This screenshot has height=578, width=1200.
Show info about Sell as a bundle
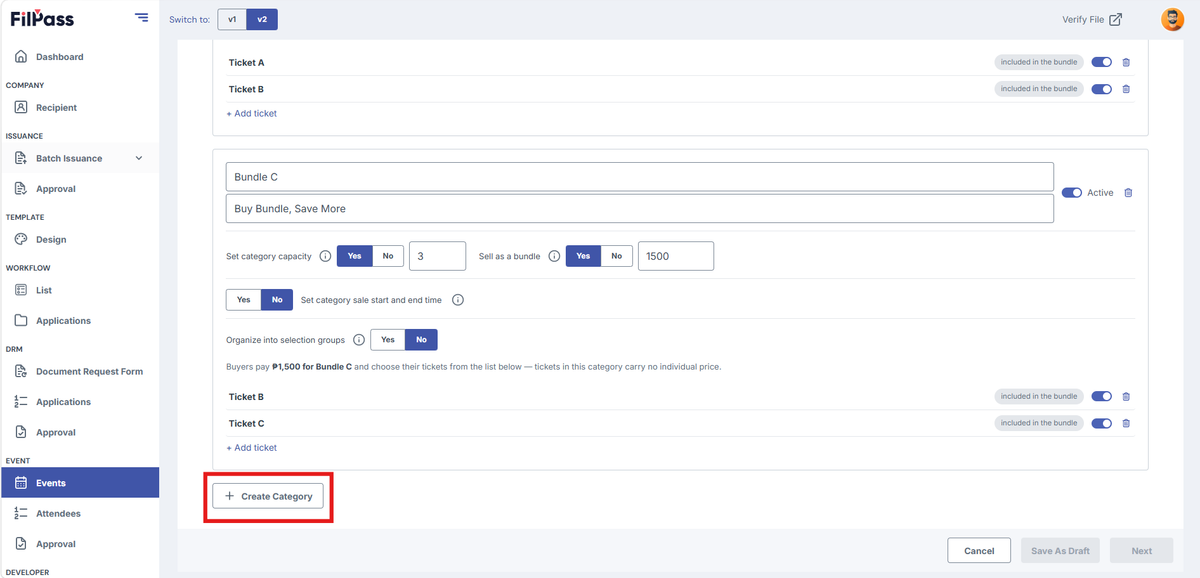tap(554, 256)
